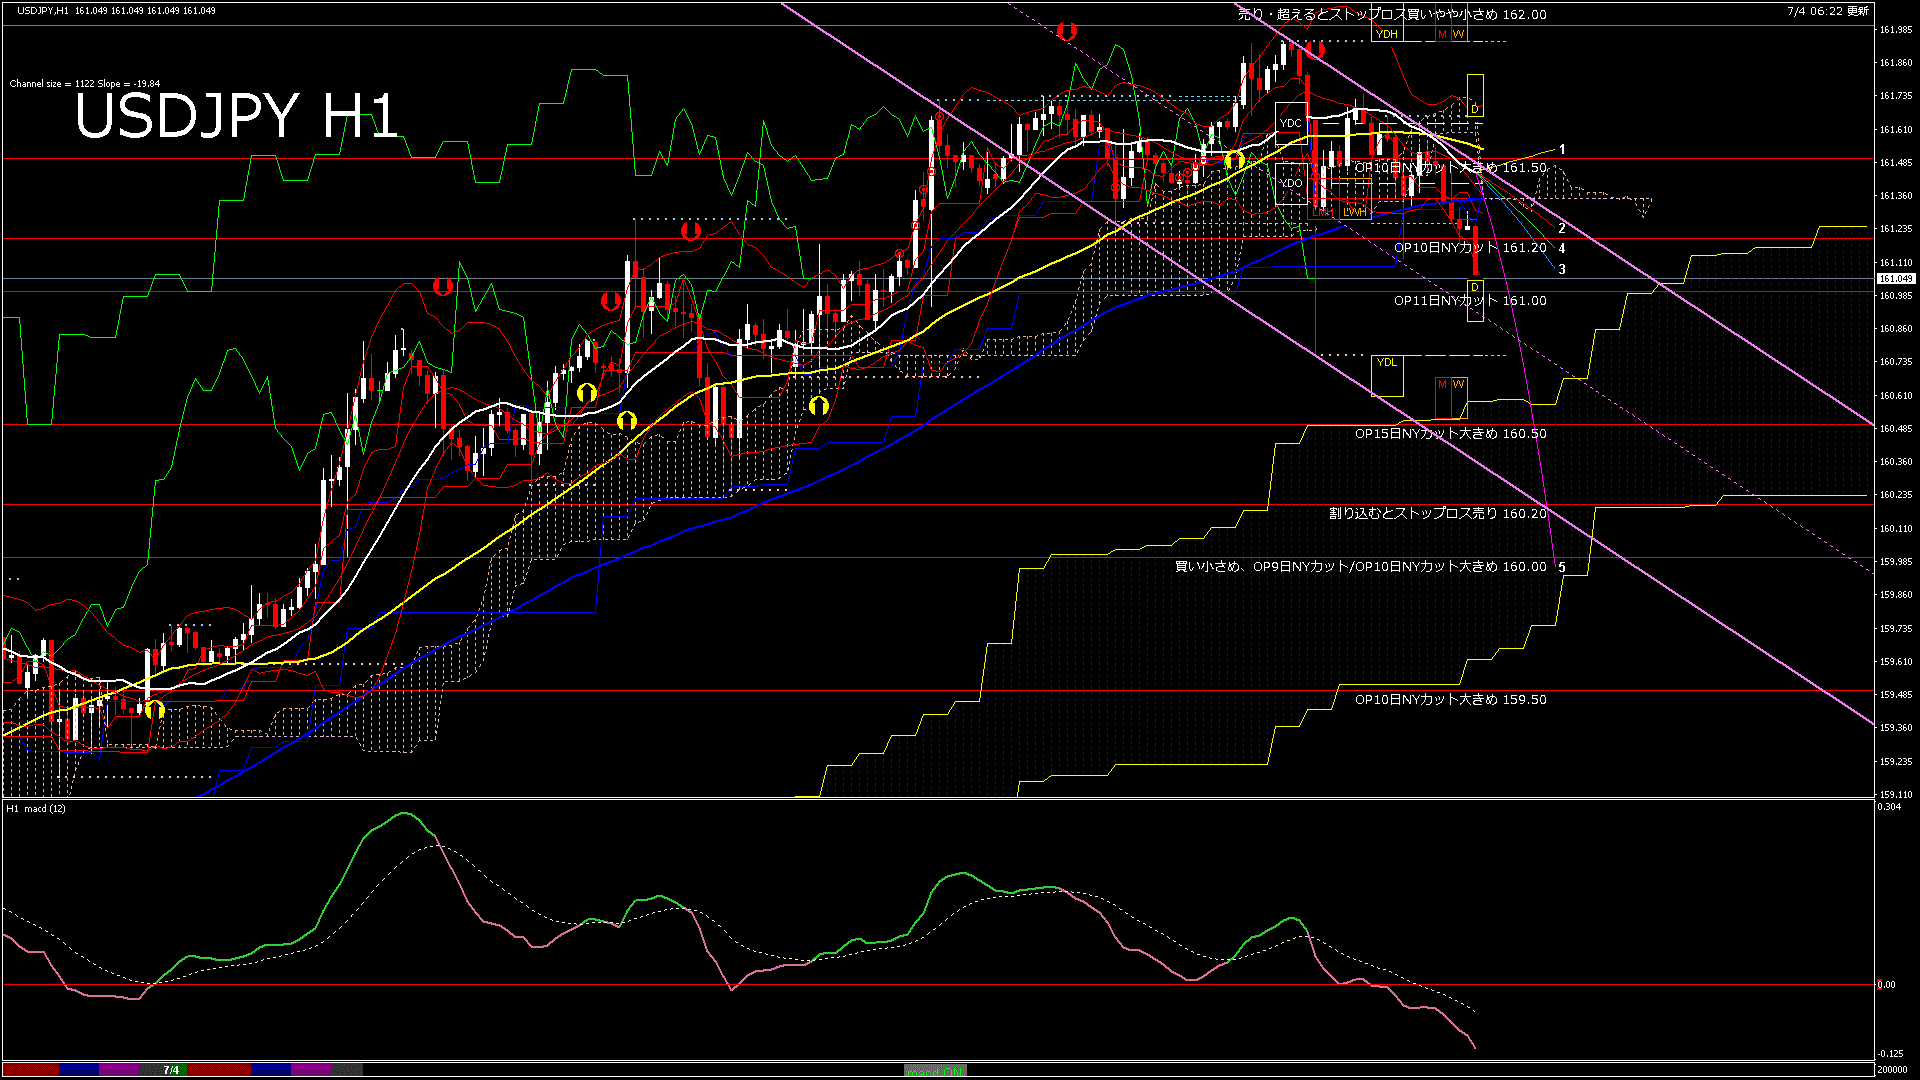The width and height of the screenshot is (1920, 1080).
Task: Click the lowest yellow signal marker on chart
Action: tap(154, 710)
